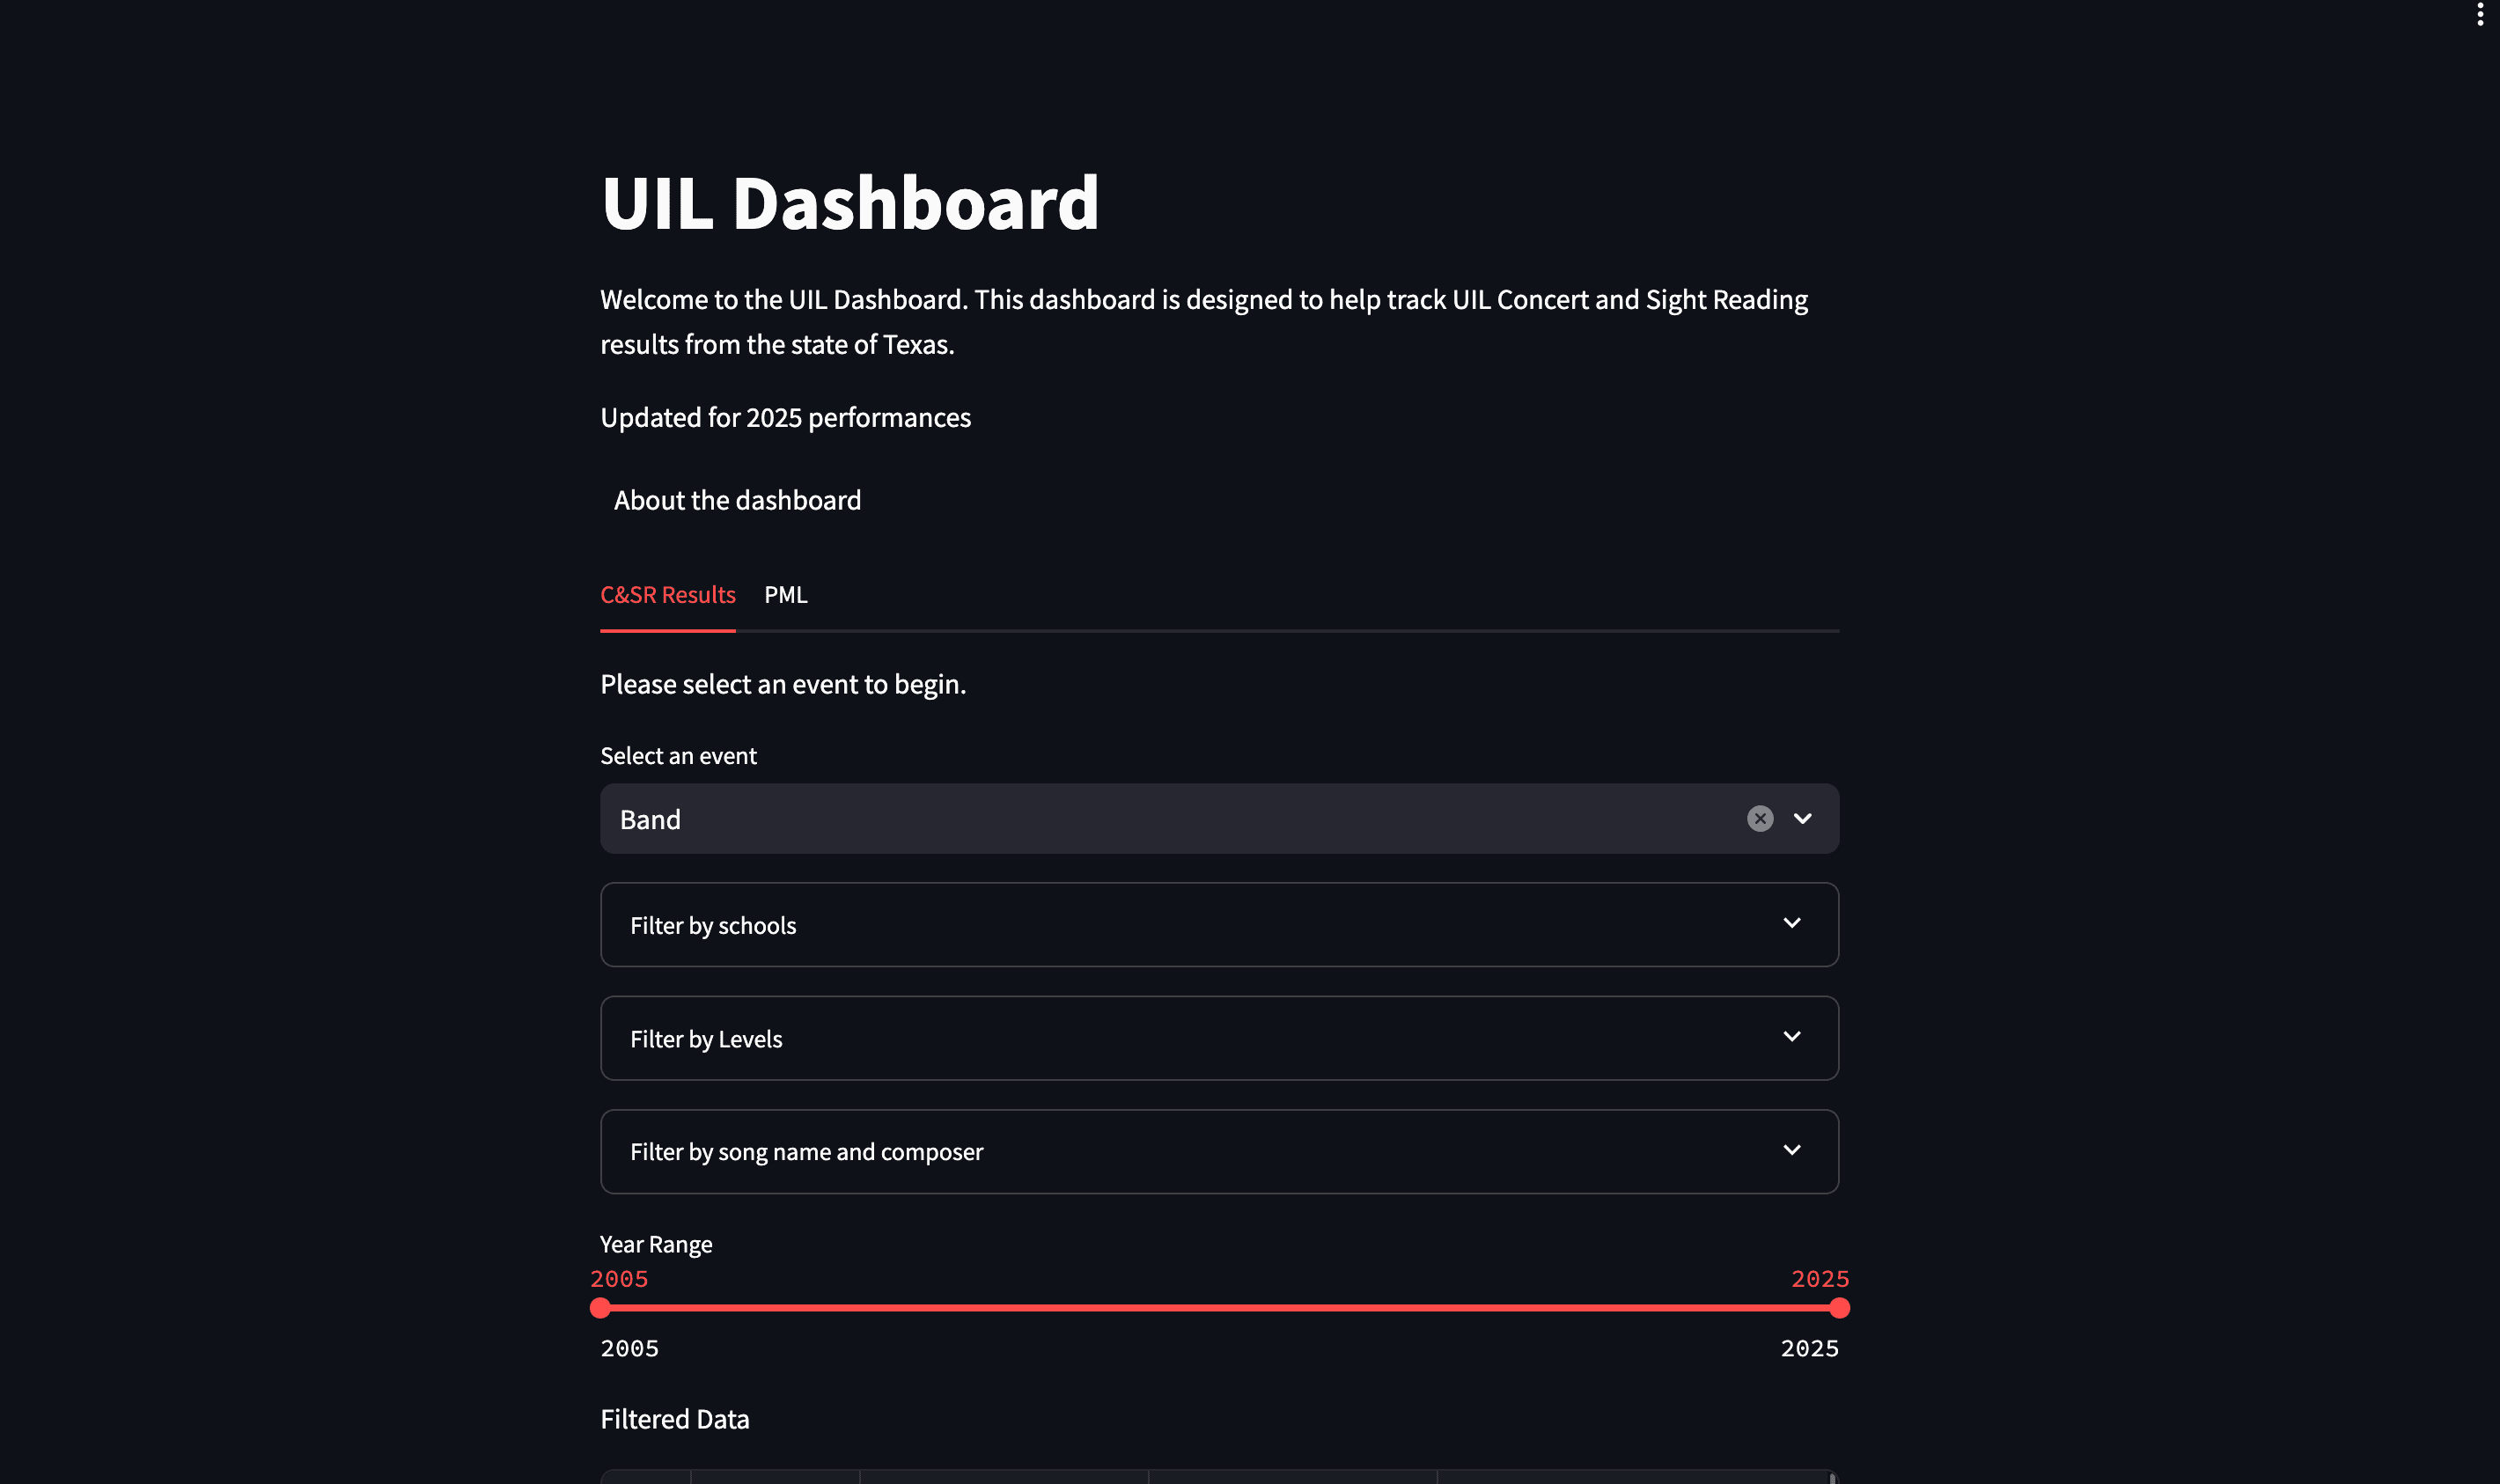Image resolution: width=2500 pixels, height=1484 pixels.
Task: Click the 2025 end of Year Range slider
Action: 1840,1307
